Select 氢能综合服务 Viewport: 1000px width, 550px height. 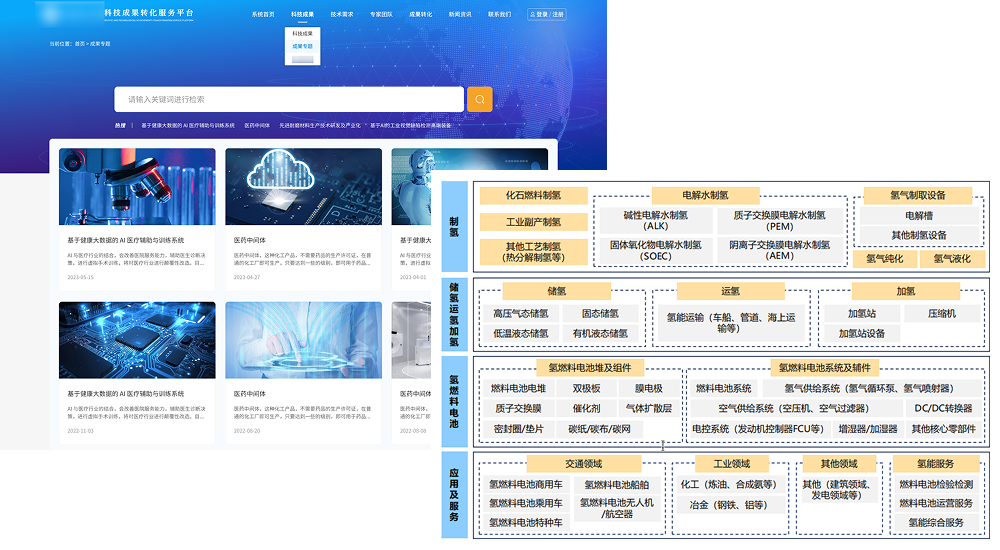pyautogui.click(x=936, y=523)
